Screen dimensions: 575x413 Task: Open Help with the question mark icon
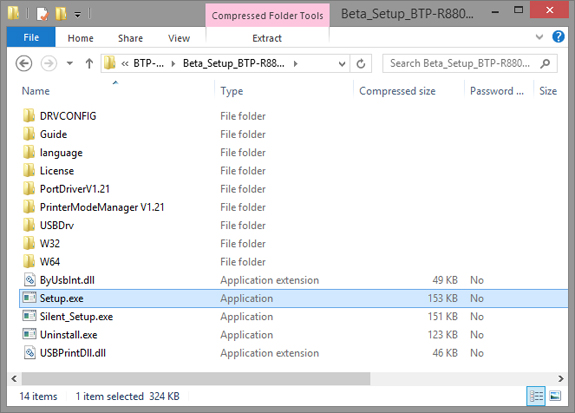tap(558, 37)
